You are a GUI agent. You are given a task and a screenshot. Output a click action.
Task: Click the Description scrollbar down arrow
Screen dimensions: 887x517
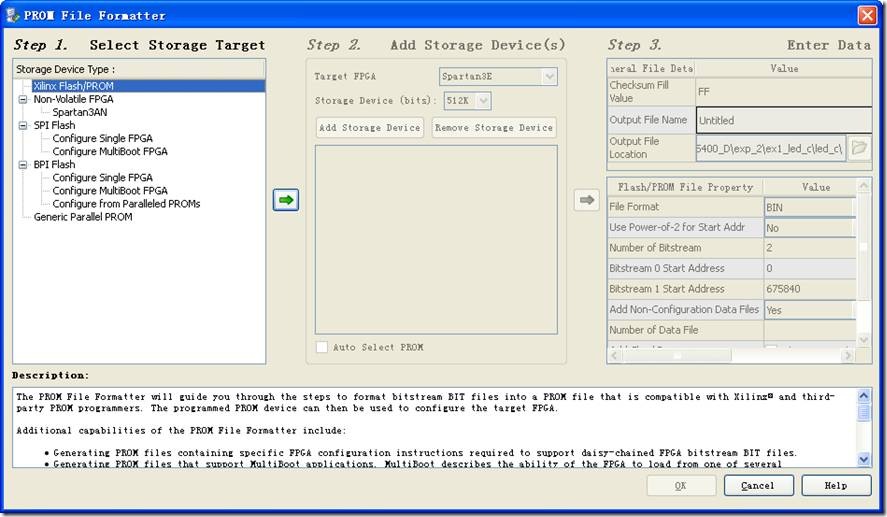[x=864, y=459]
